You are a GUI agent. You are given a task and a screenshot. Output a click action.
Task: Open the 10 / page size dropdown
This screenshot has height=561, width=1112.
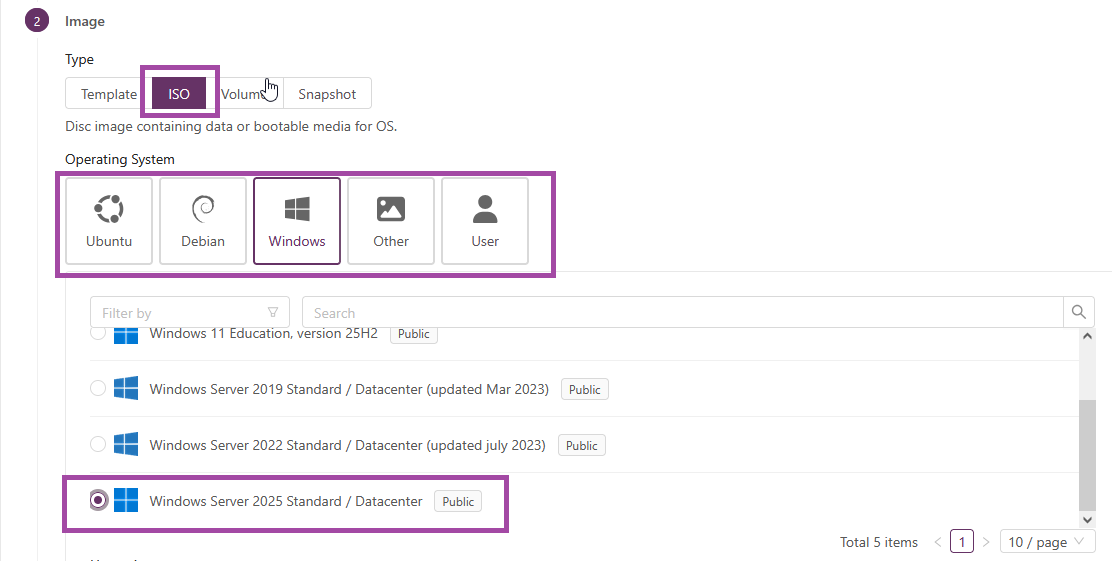click(x=1047, y=542)
